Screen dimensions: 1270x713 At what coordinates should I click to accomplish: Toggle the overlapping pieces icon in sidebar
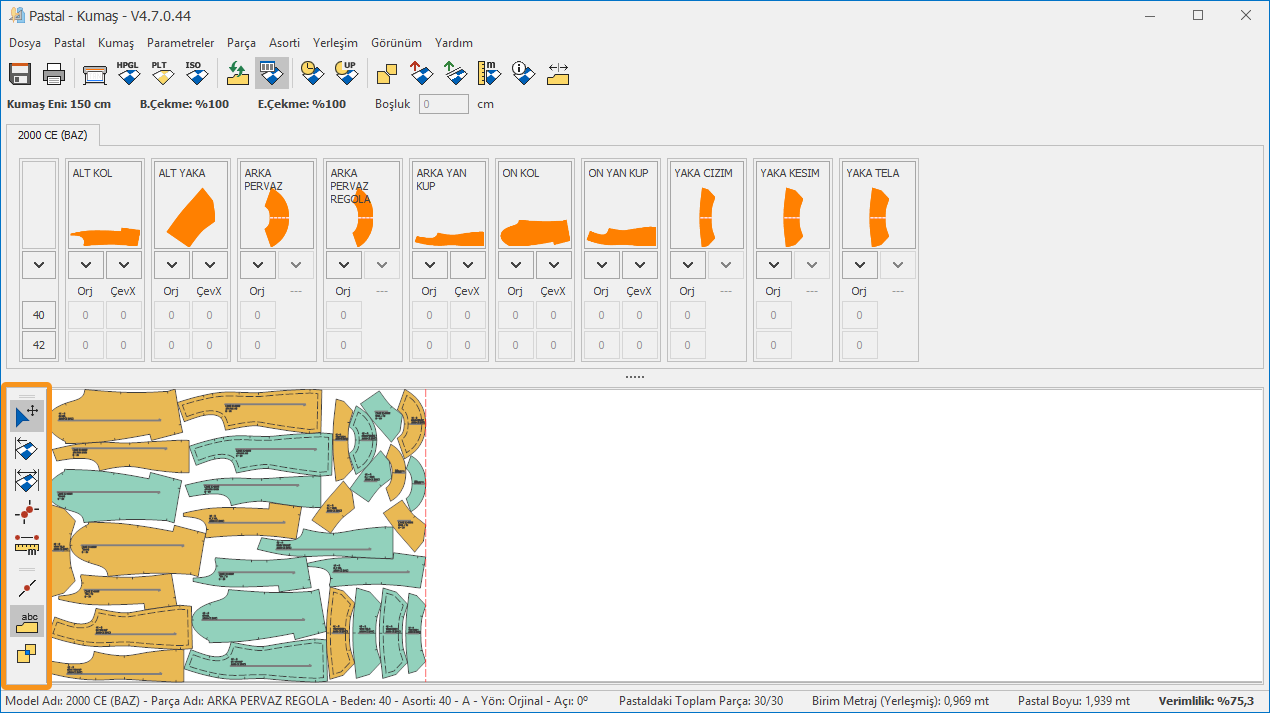tap(27, 655)
